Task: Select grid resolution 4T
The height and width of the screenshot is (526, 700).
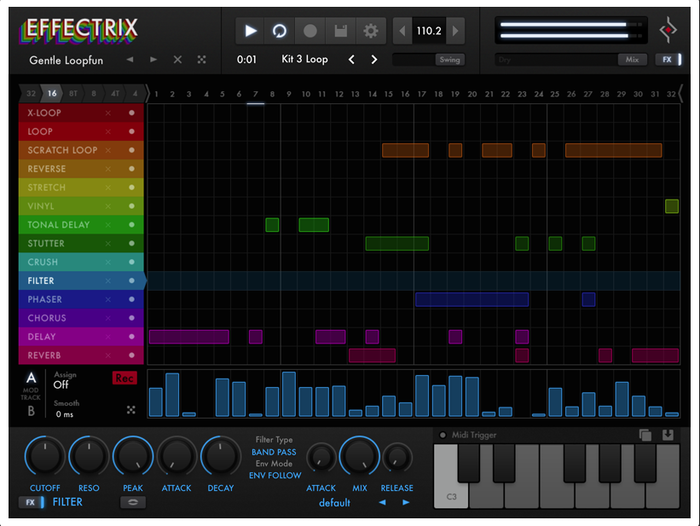Action: coord(115,93)
